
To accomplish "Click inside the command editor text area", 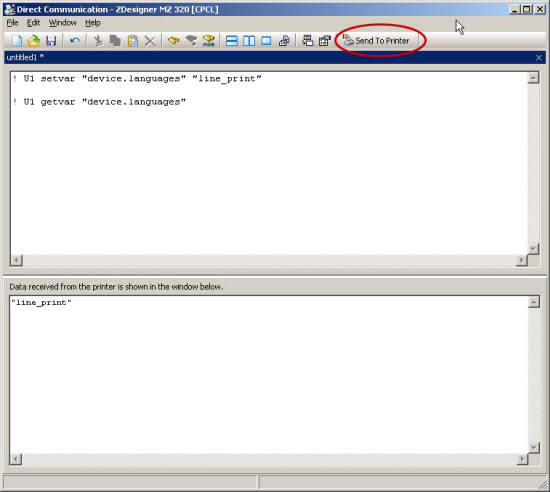I will [268, 163].
